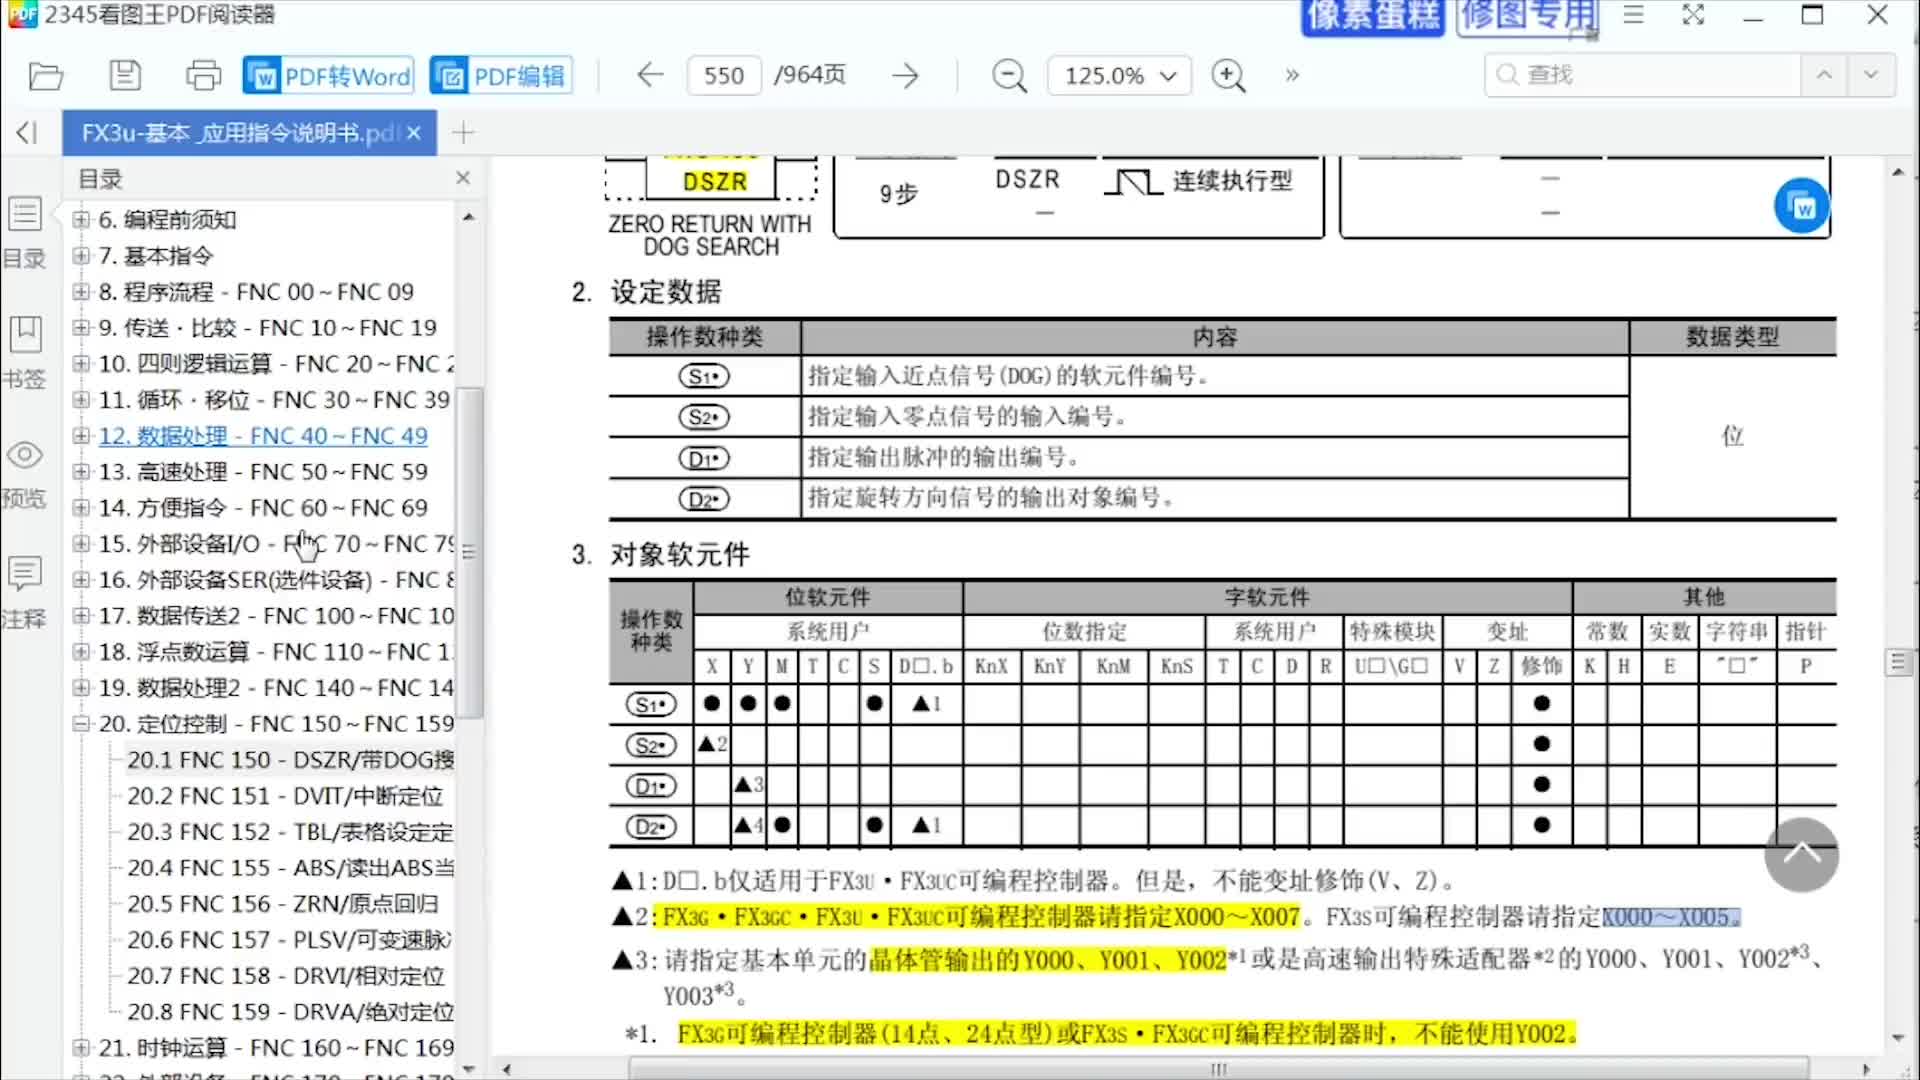Open file folder icon in toolbar

[x=46, y=76]
